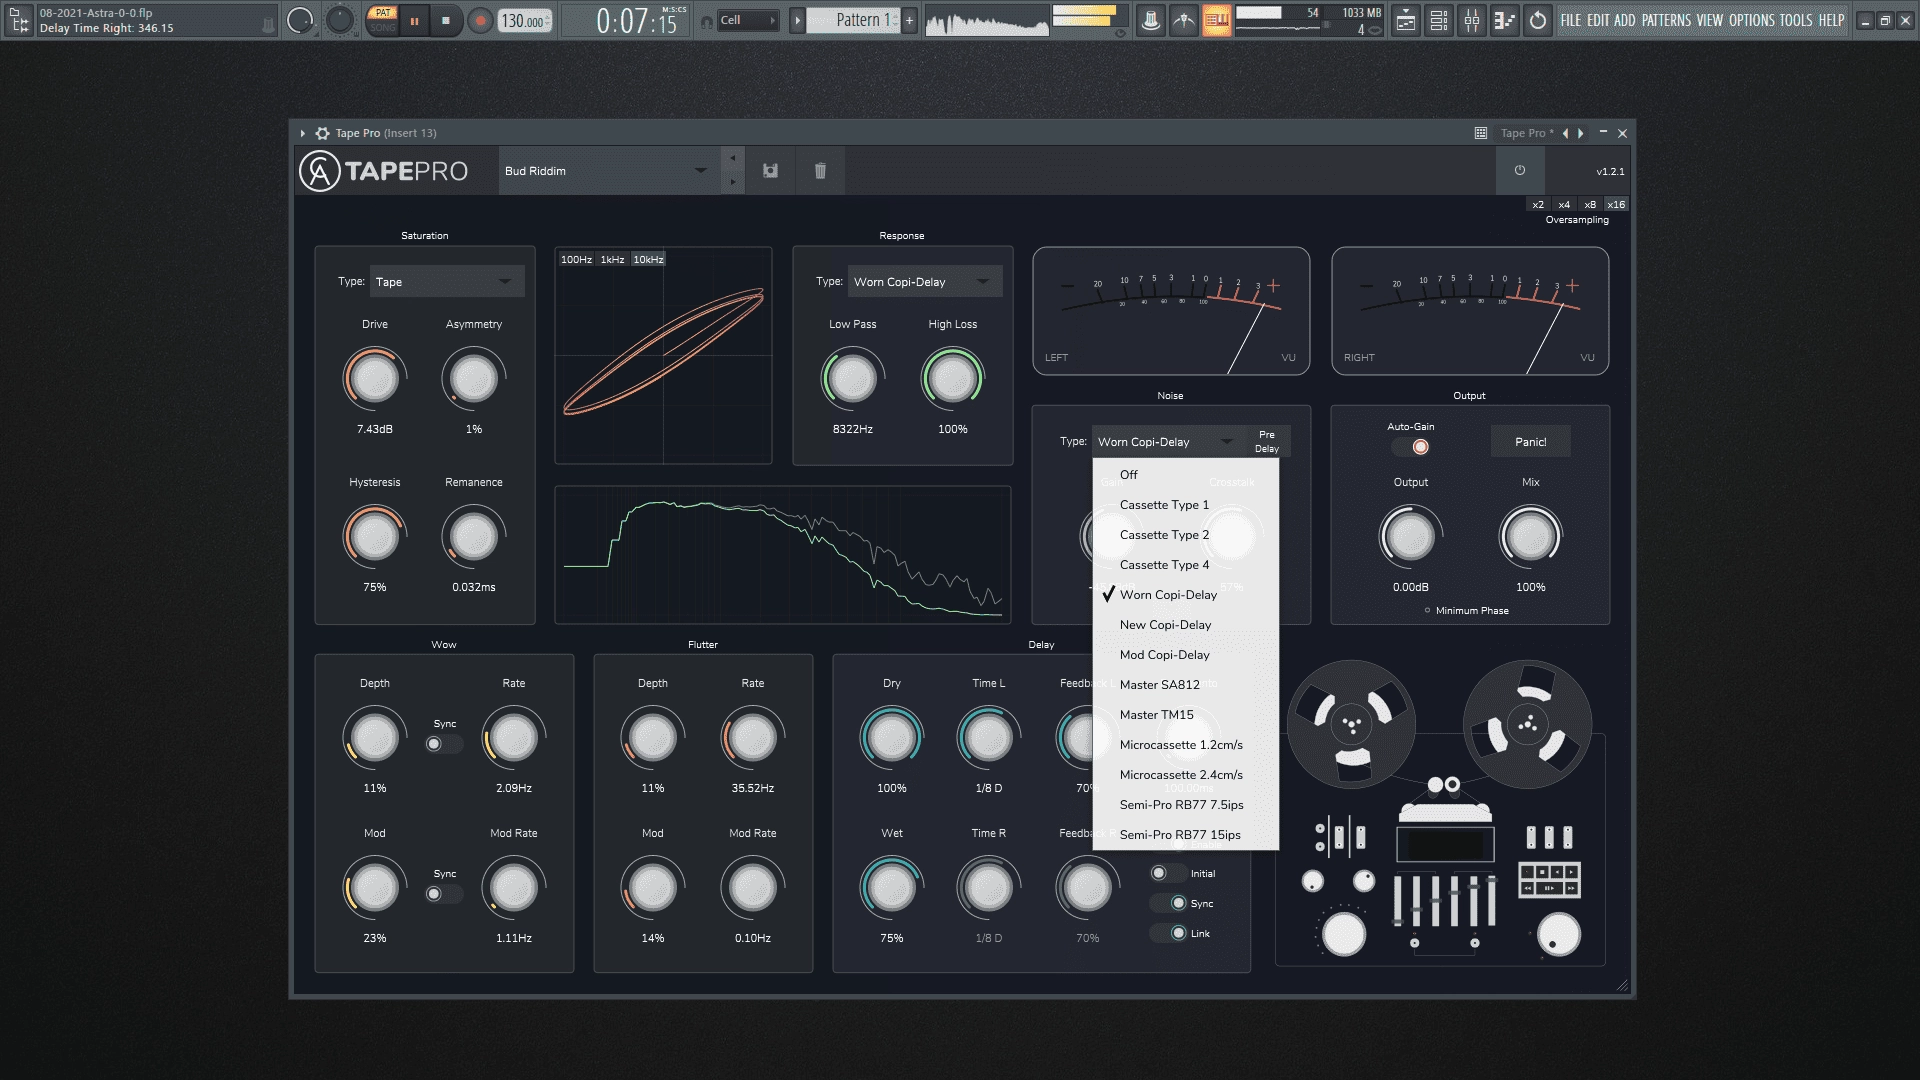1920x1080 pixels.
Task: Choose Semi-Pro RB77 15ips noise
Action: pos(1186,835)
